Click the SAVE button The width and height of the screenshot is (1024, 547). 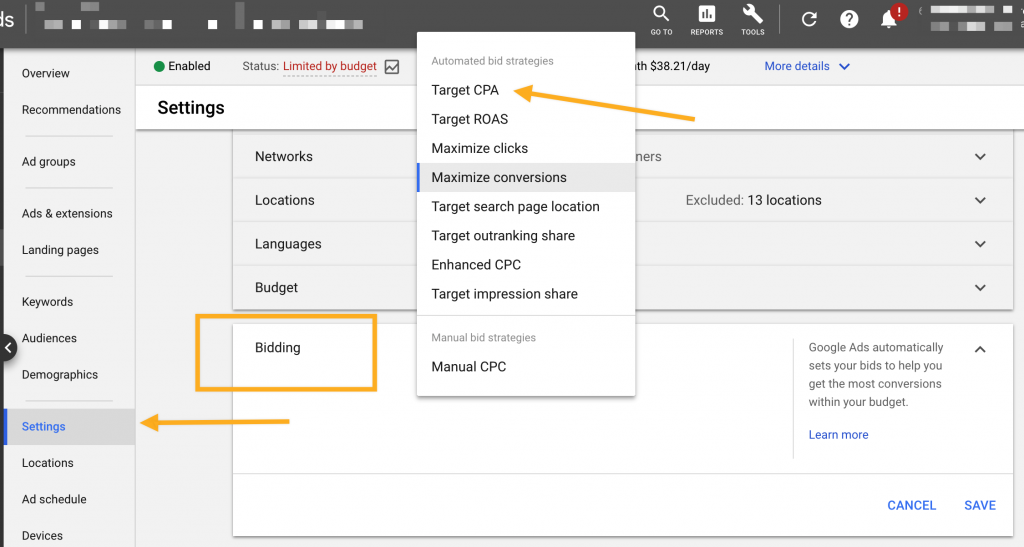[980, 505]
